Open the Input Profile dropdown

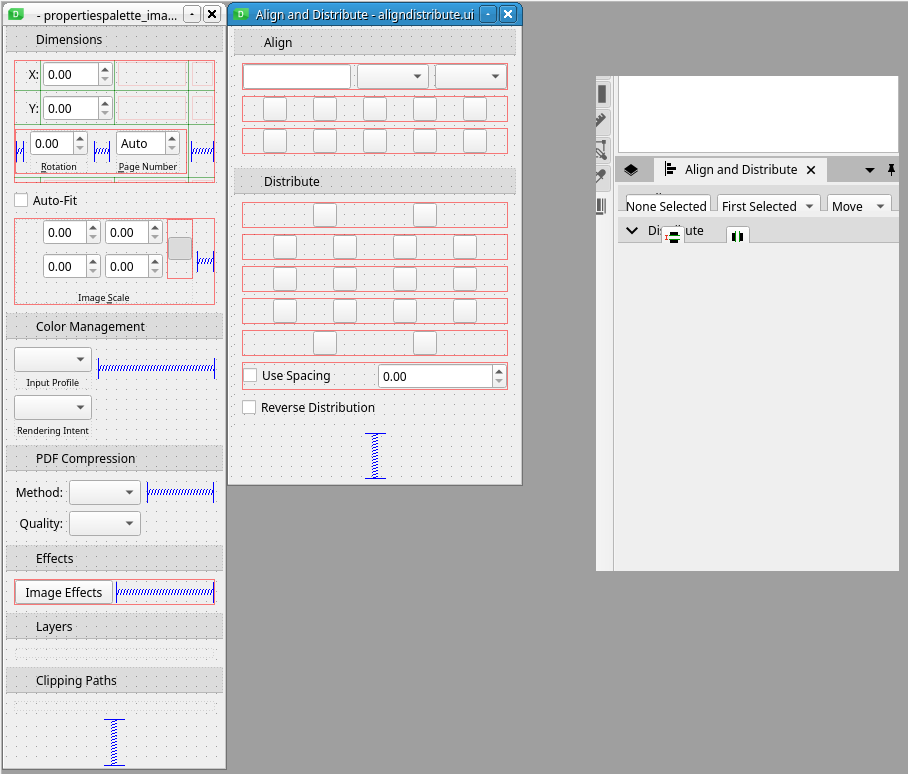(x=53, y=360)
